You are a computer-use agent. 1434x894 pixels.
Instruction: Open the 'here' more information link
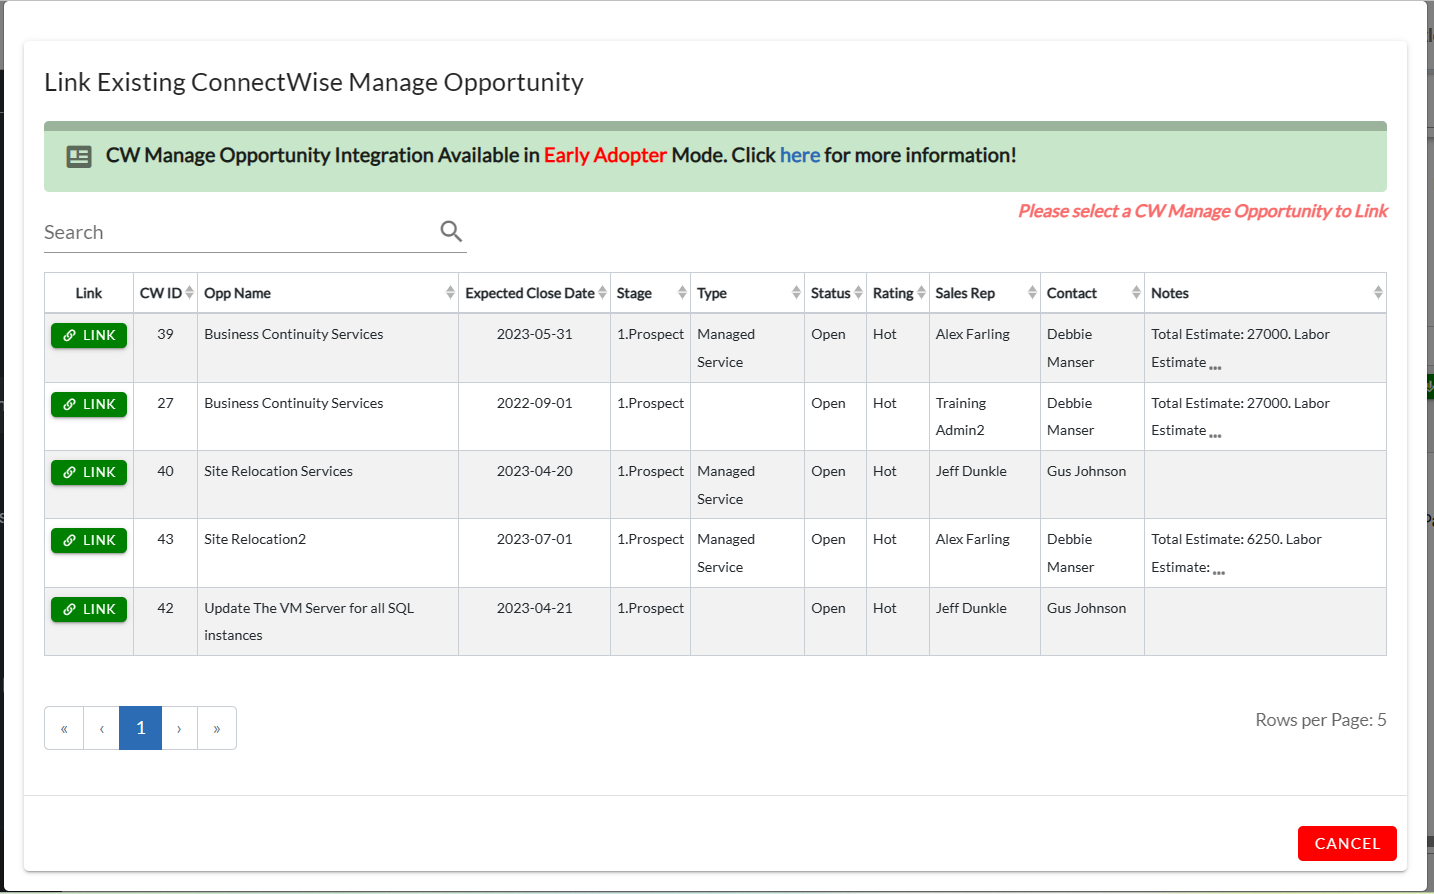[x=800, y=155]
